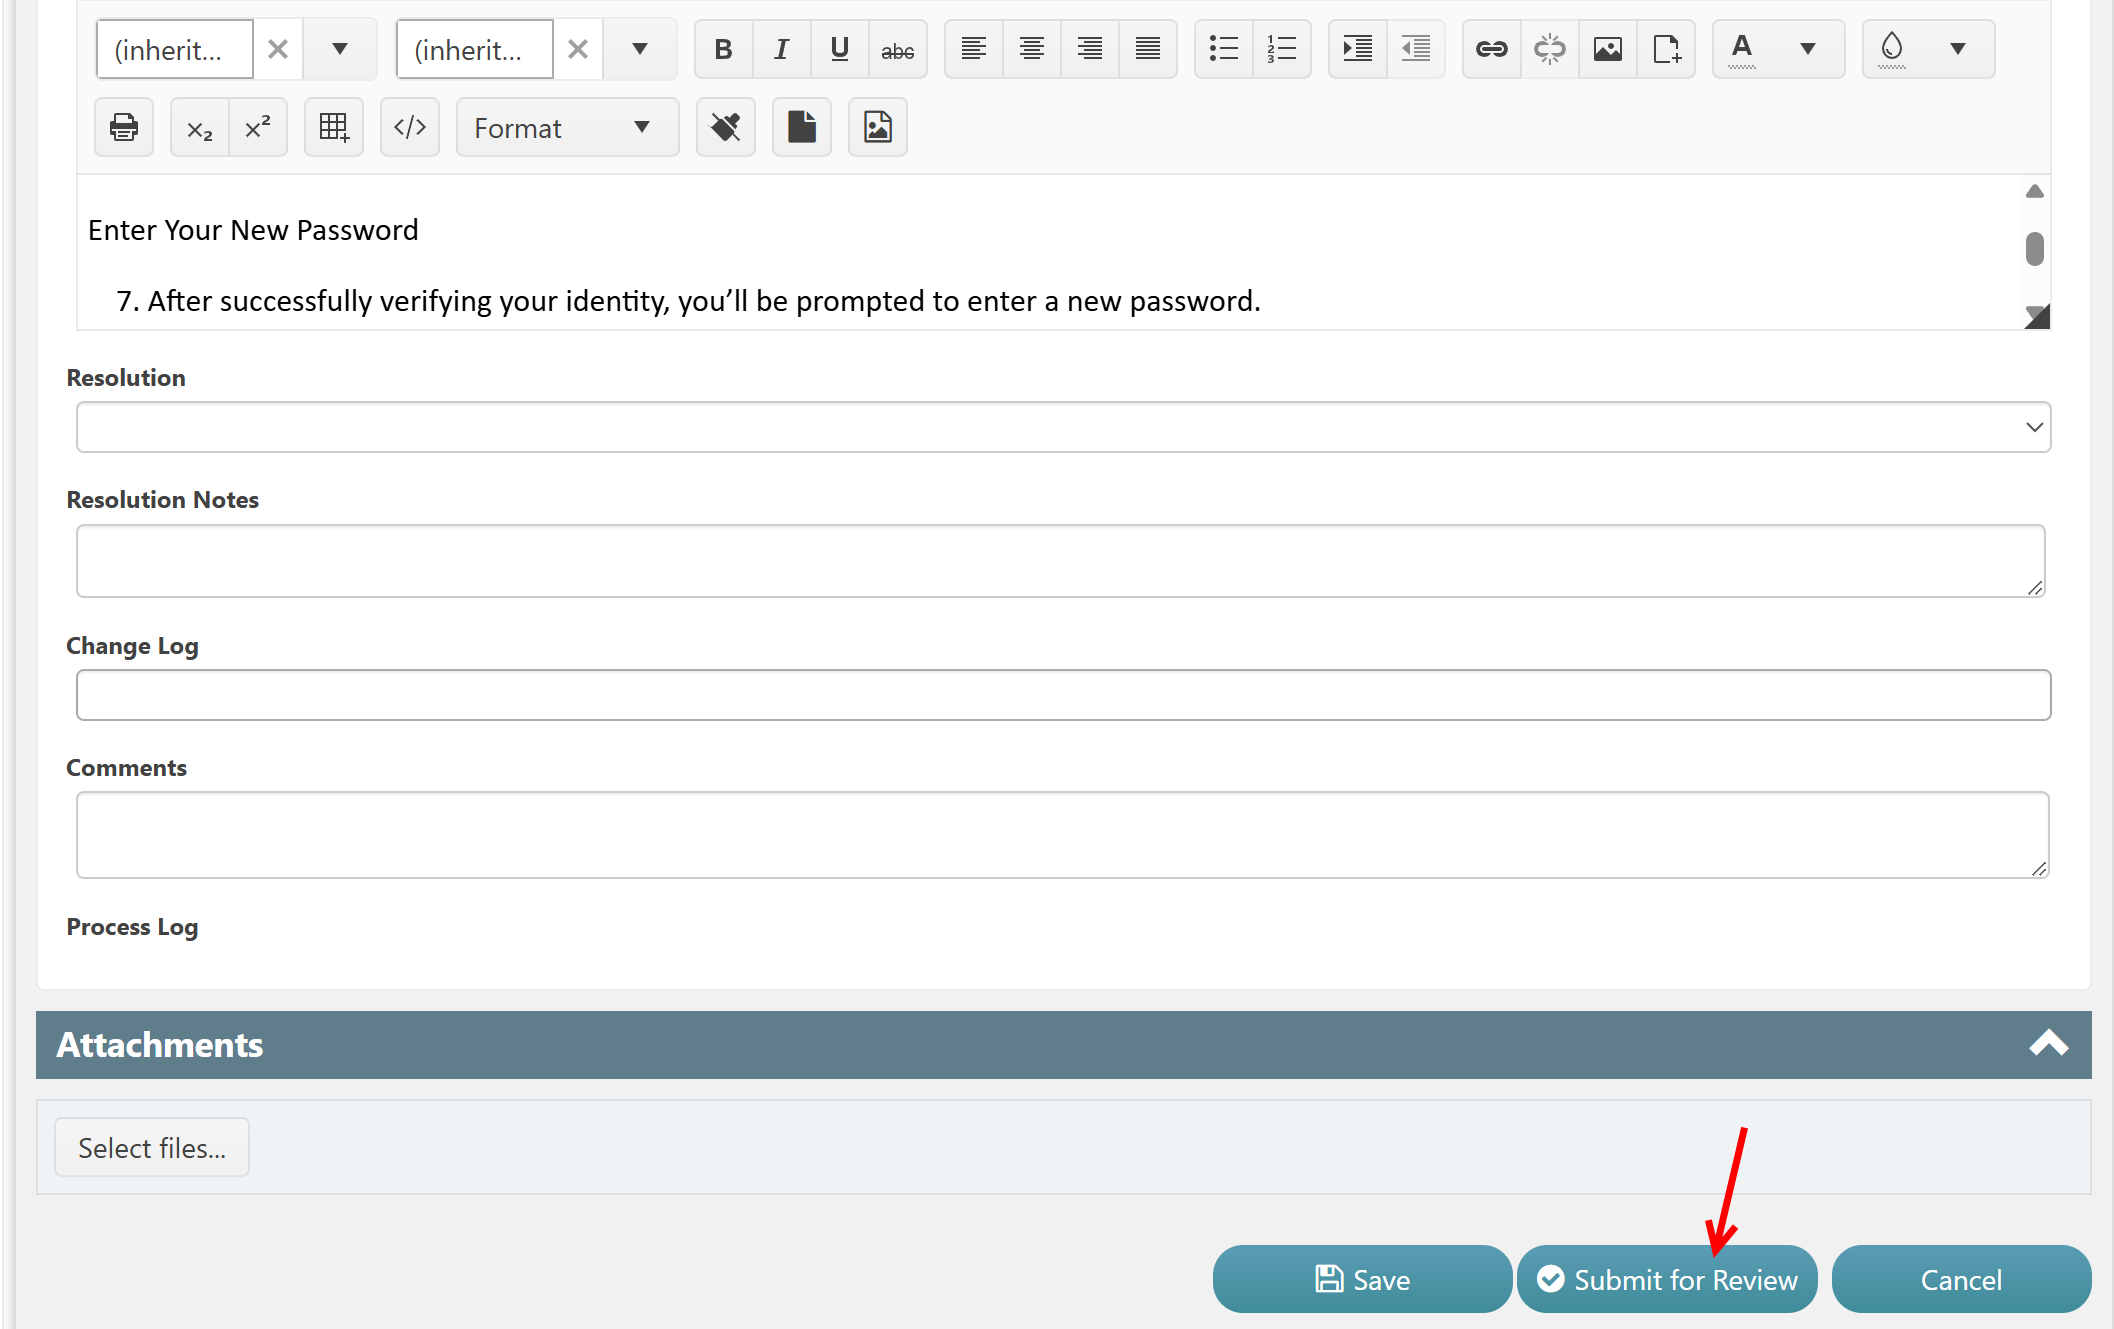Click Submit for Review

pyautogui.click(x=1666, y=1279)
